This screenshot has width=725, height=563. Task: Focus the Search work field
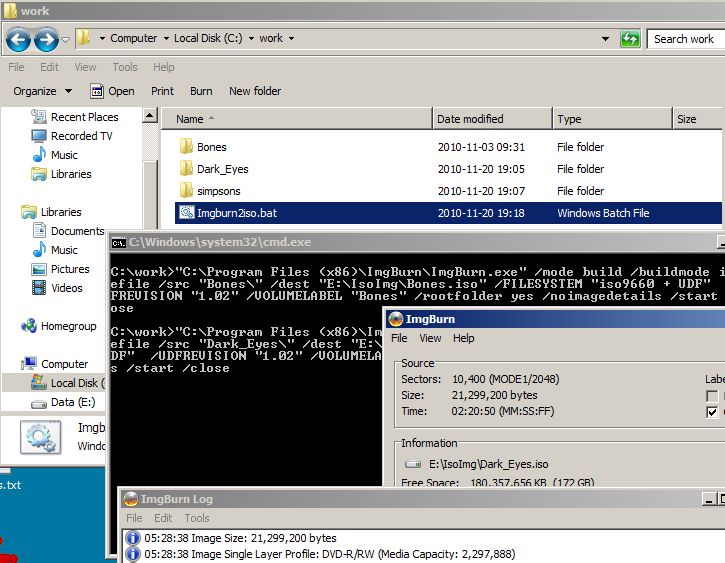click(686, 39)
